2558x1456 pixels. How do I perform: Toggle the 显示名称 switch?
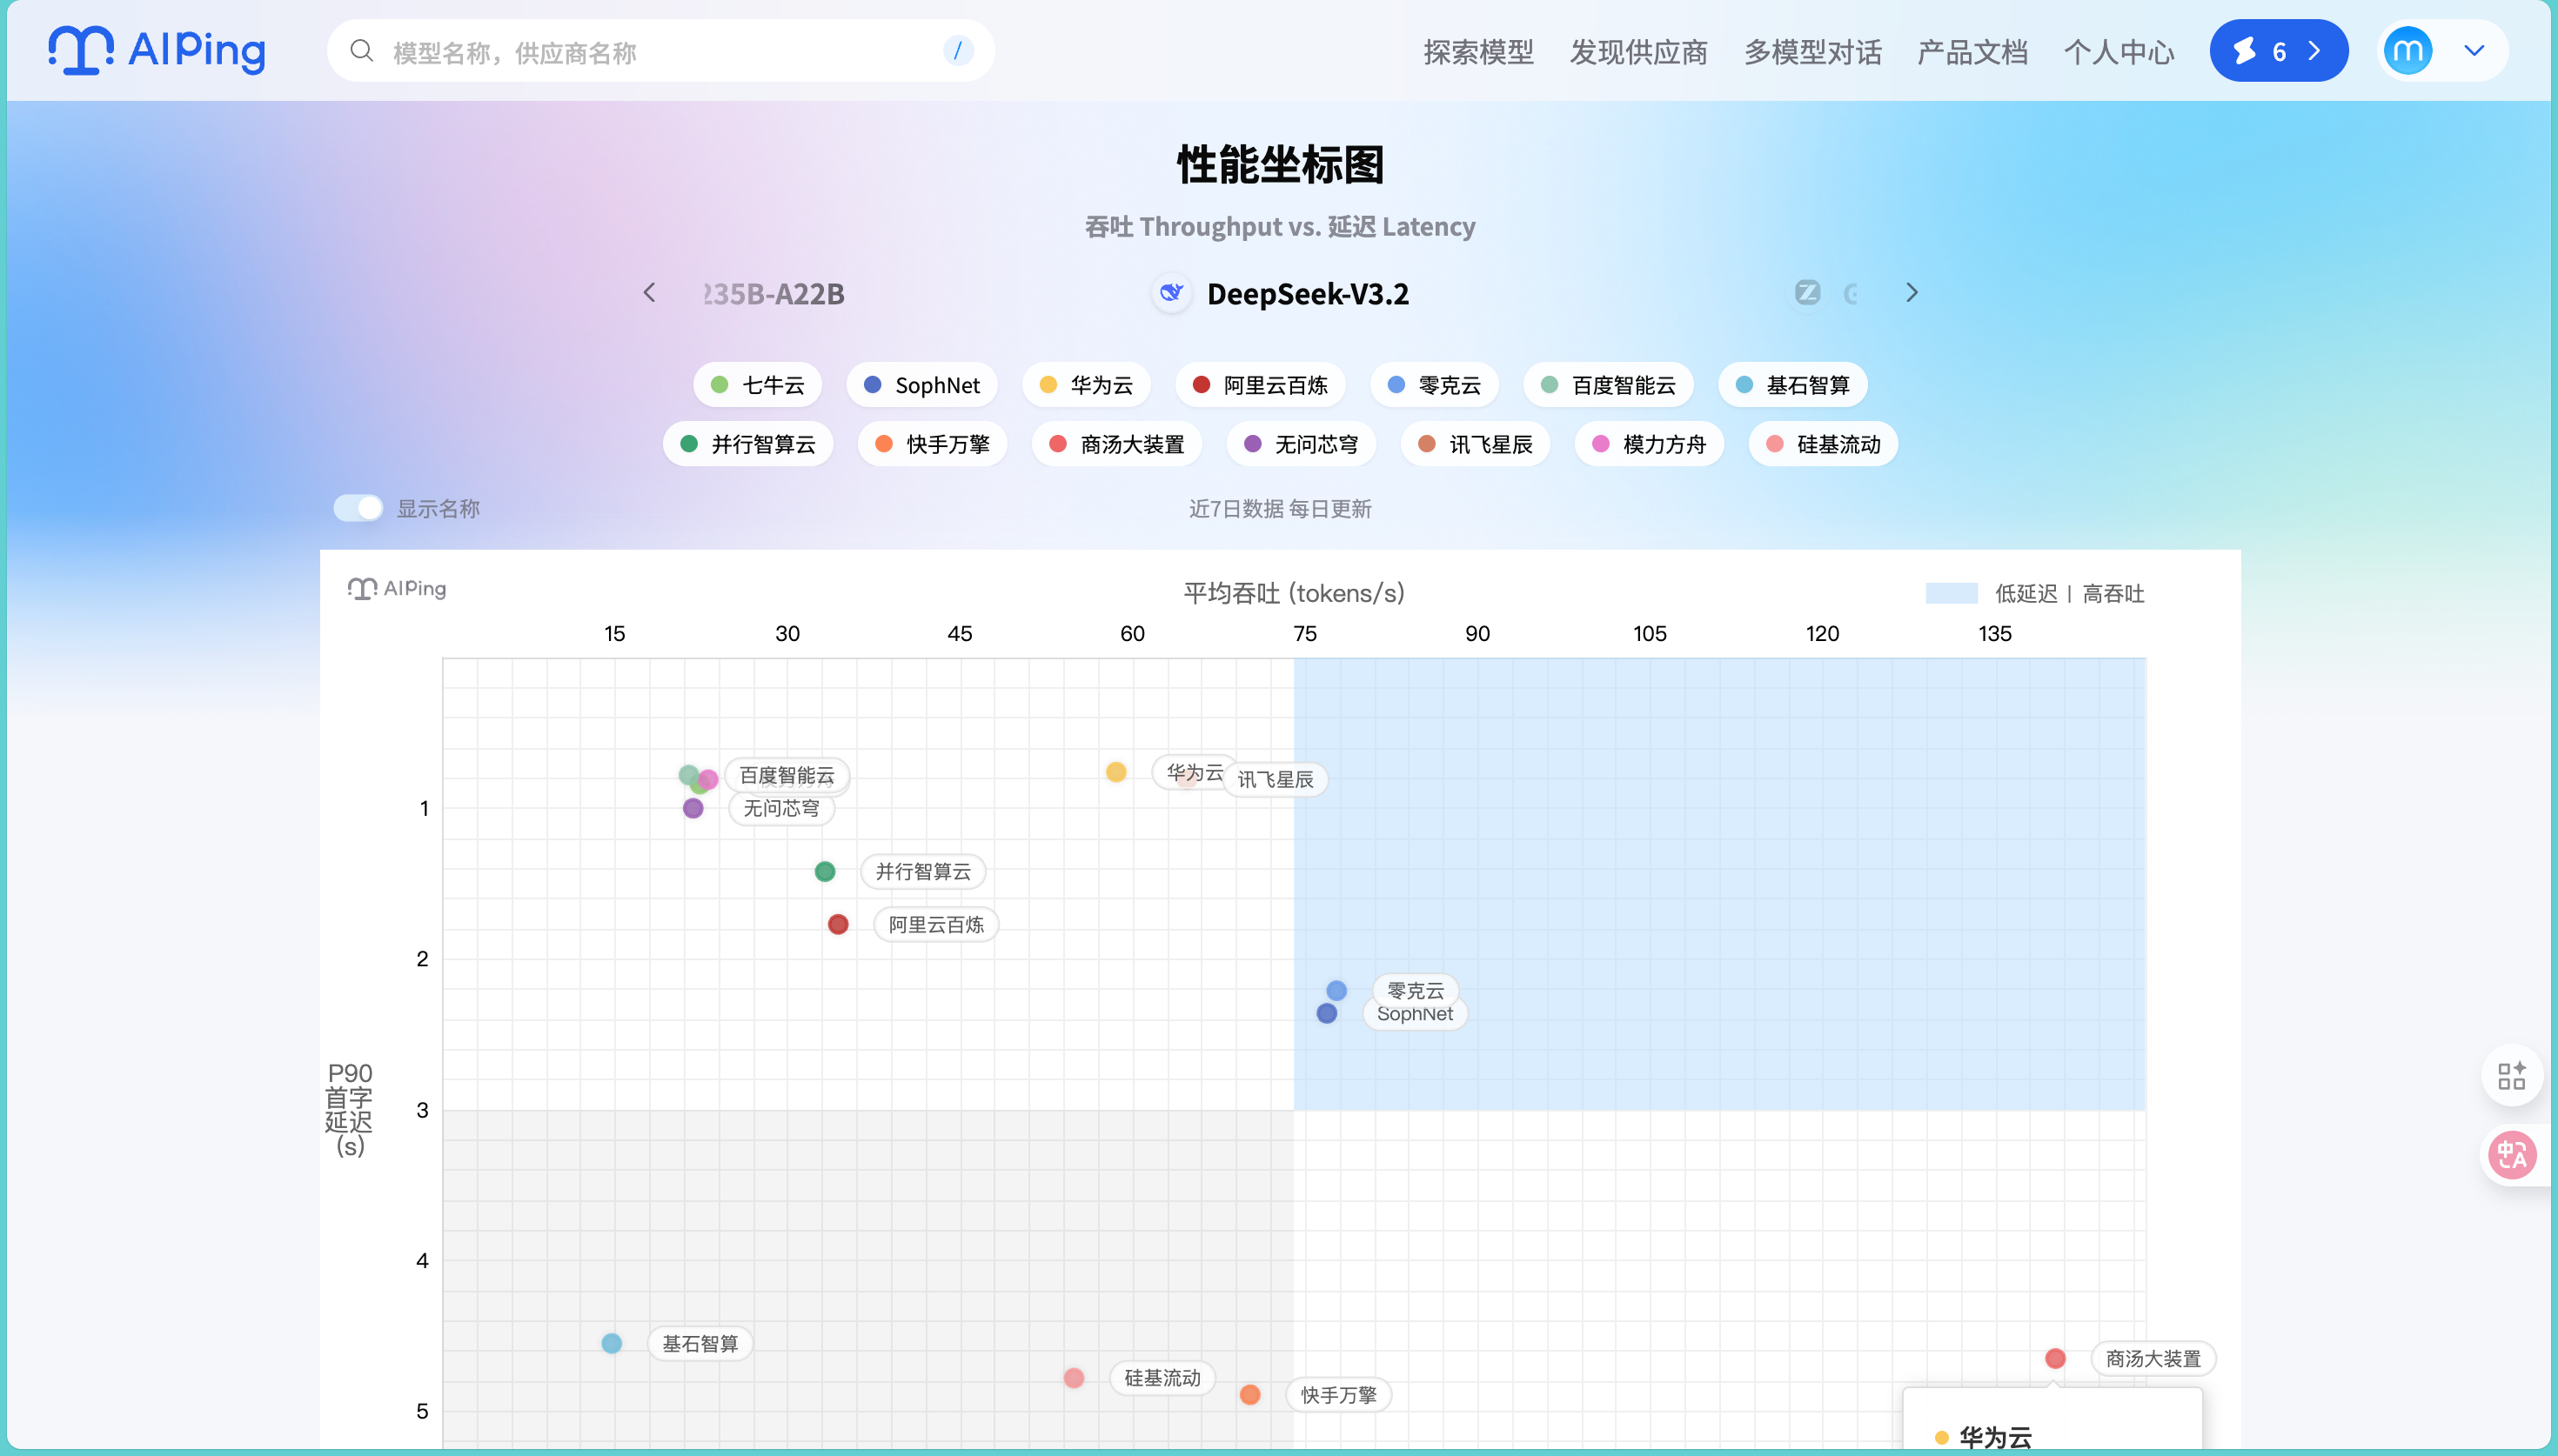point(358,508)
